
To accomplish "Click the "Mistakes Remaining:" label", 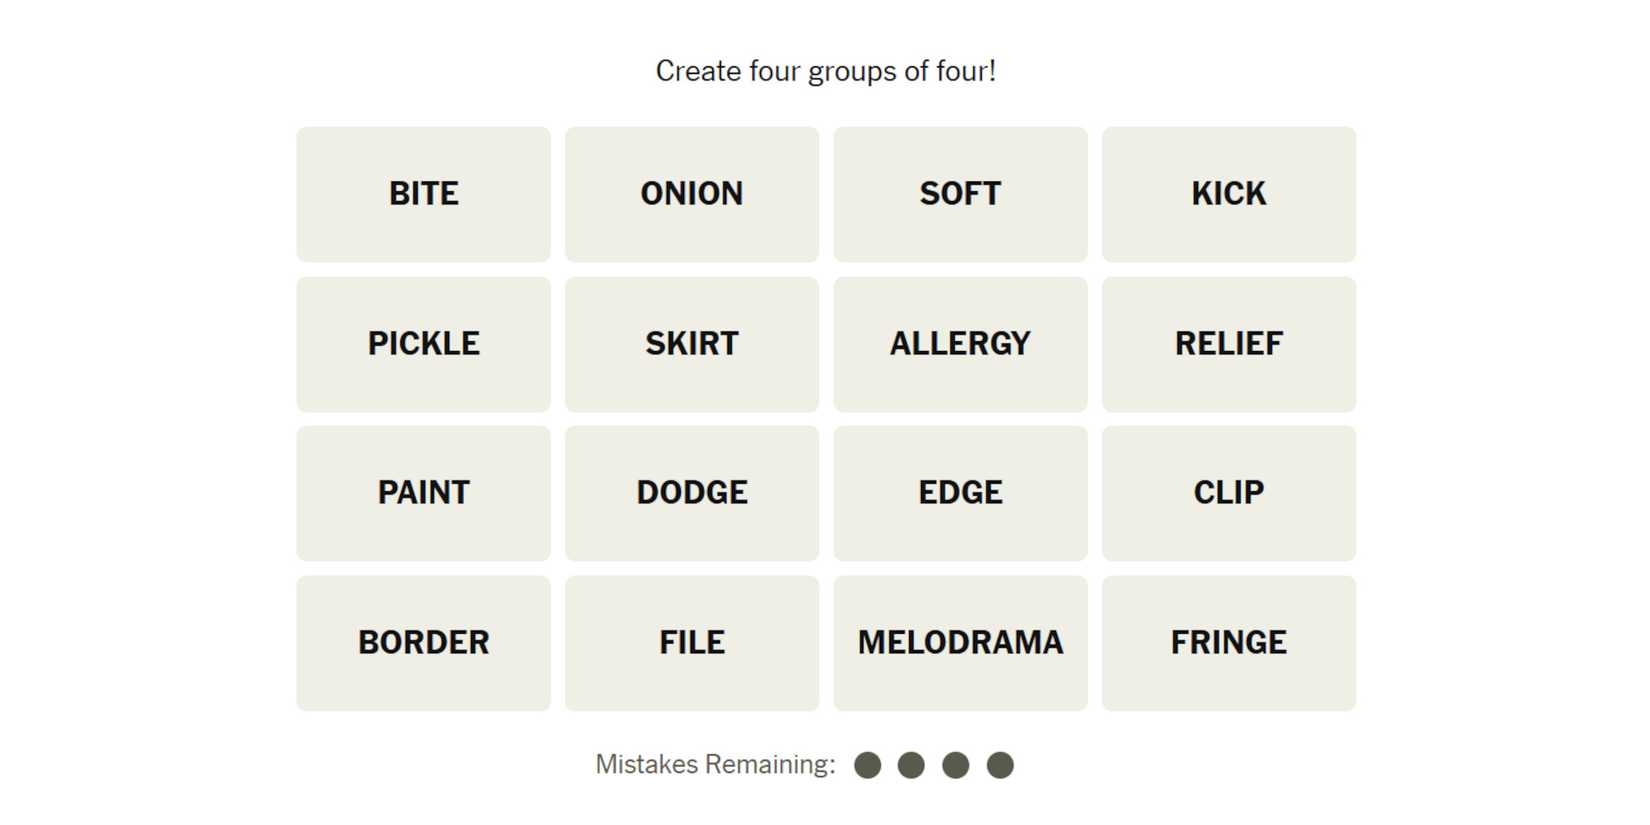I will (x=715, y=765).
